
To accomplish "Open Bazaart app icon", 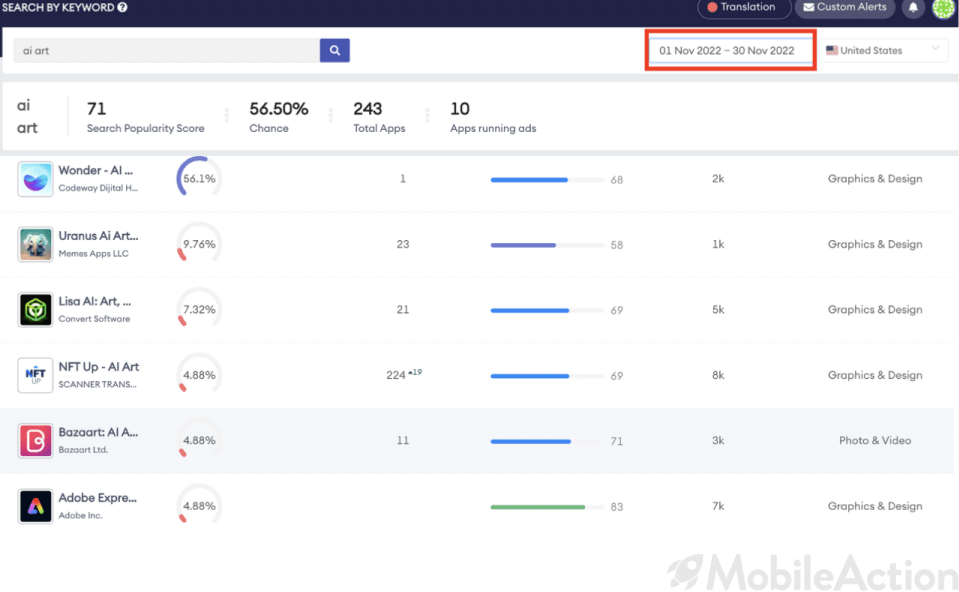I will pyautogui.click(x=35, y=440).
